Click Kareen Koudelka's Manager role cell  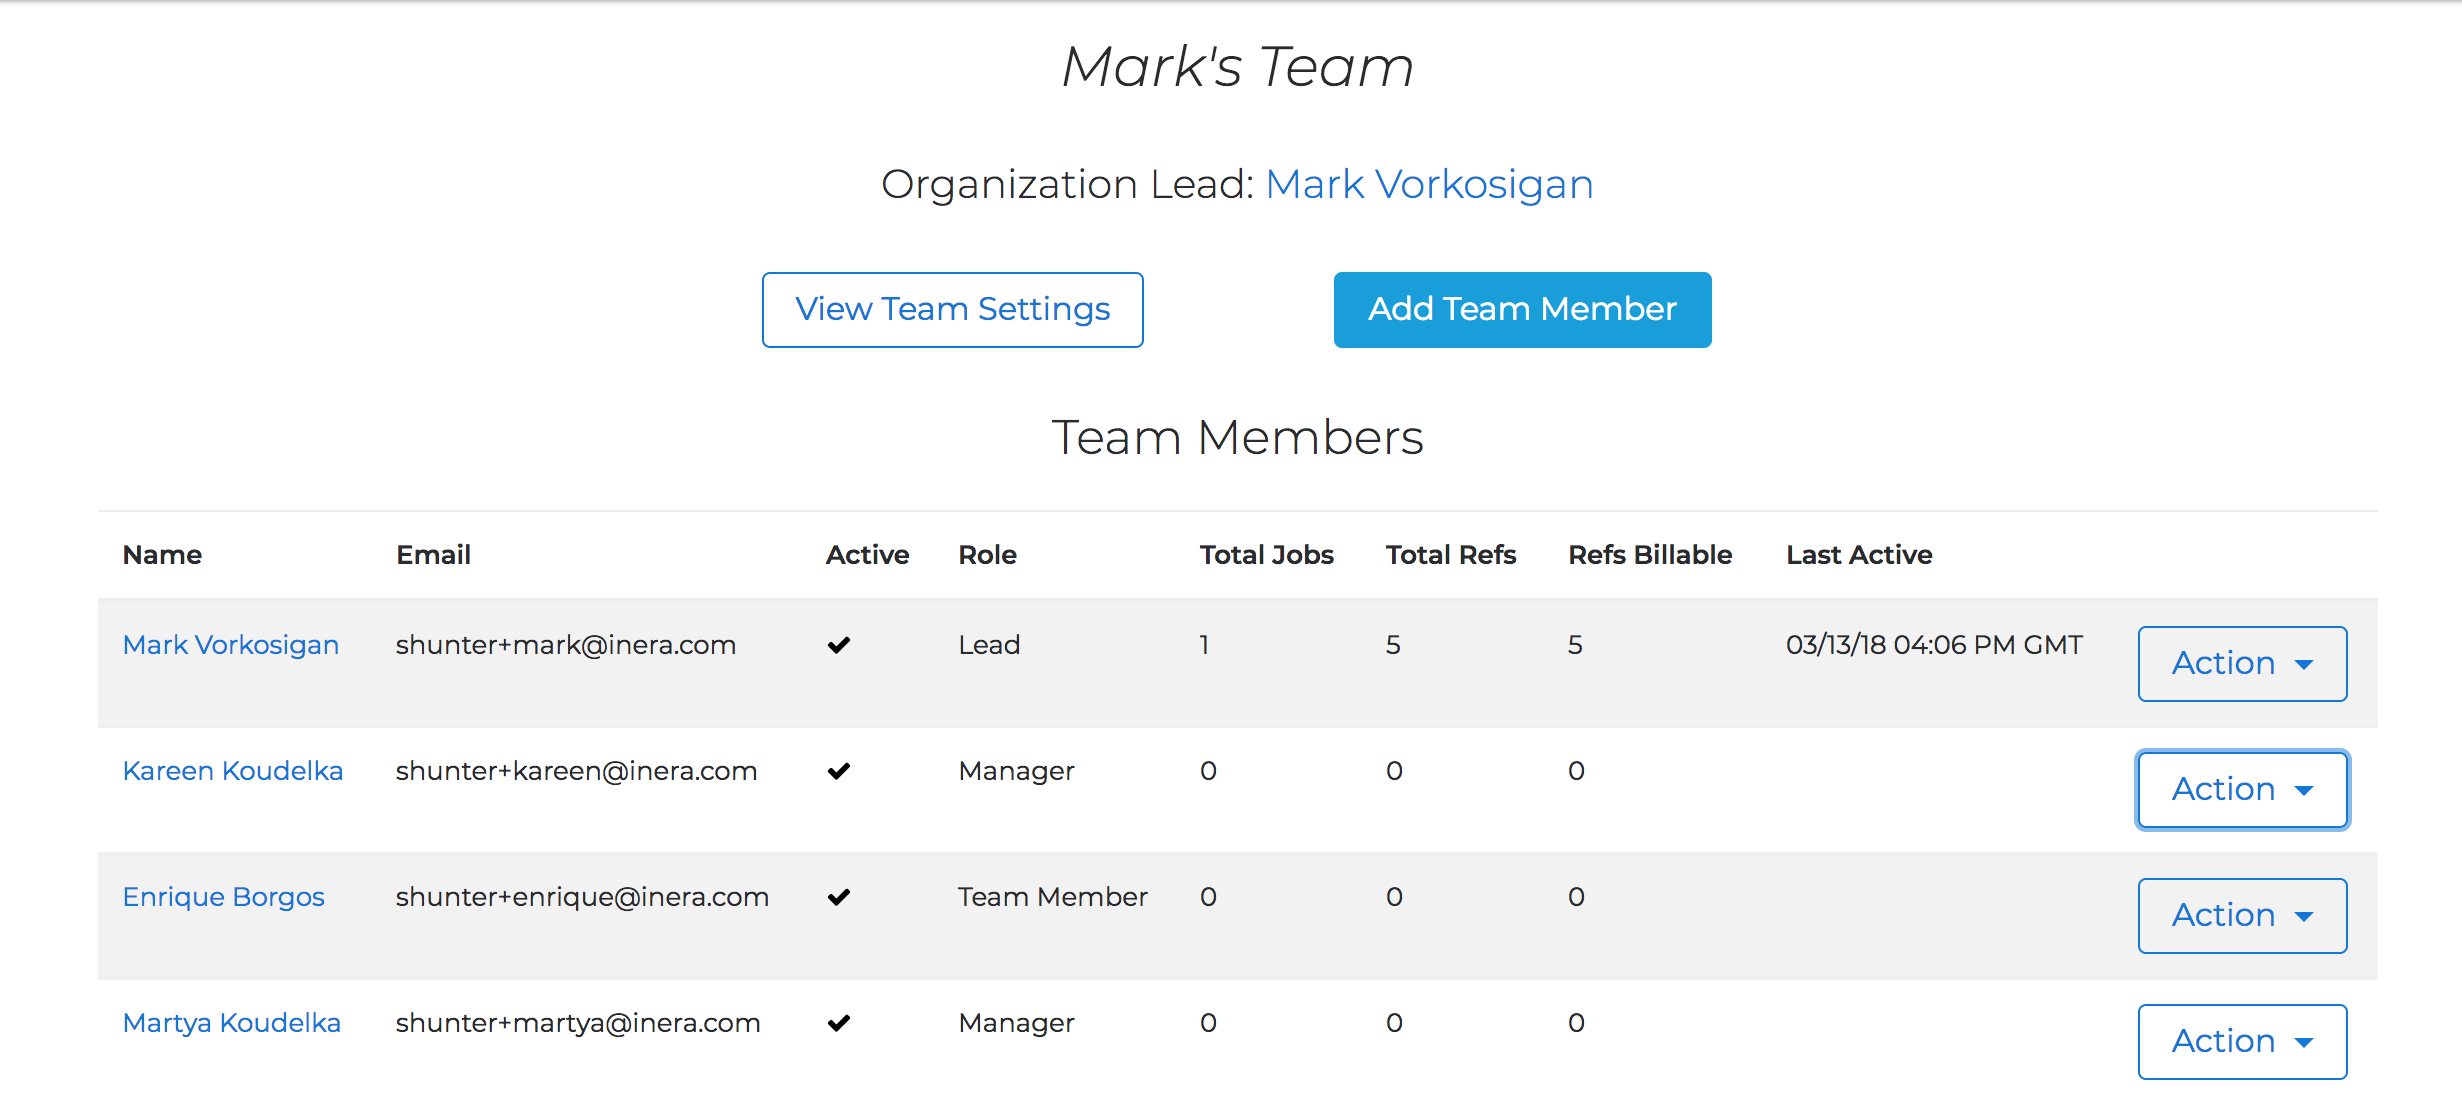click(1016, 771)
